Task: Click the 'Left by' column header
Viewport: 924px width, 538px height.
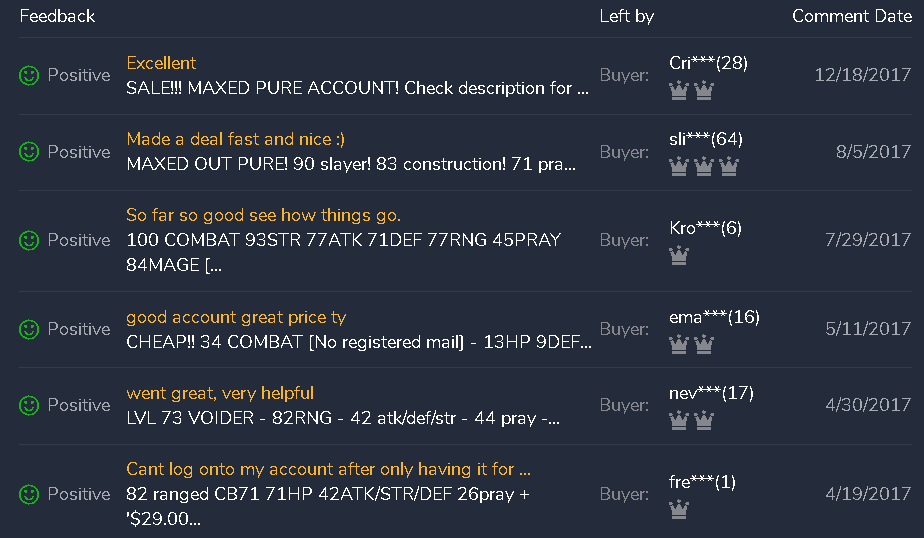Action: pos(626,16)
